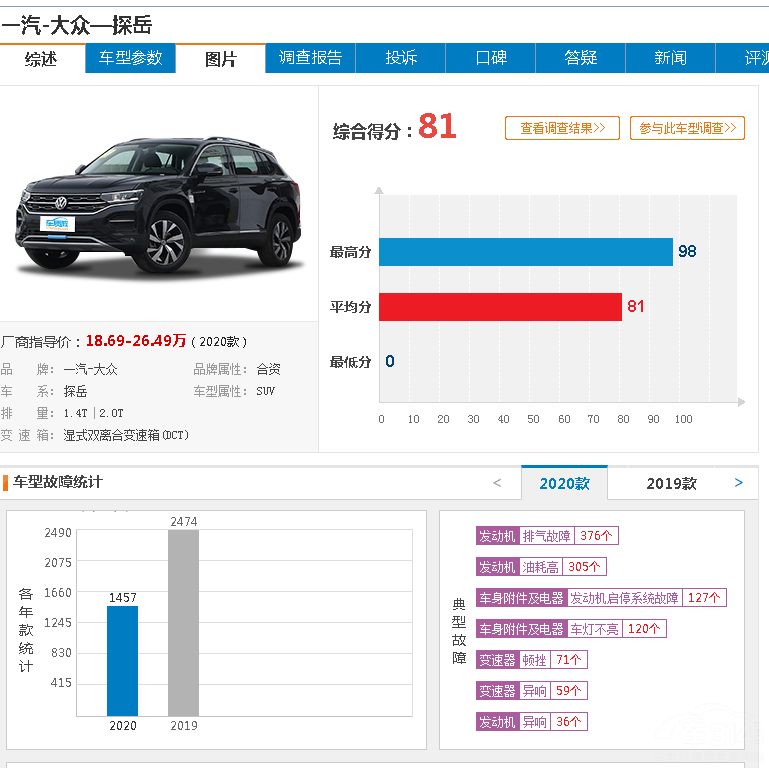The height and width of the screenshot is (768, 769).
Task: Switch to the 车型参数 tab
Action: pyautogui.click(x=130, y=58)
